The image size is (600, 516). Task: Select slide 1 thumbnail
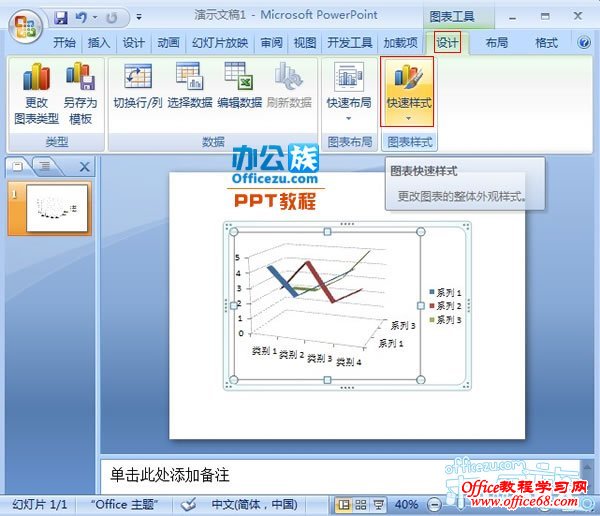57,208
